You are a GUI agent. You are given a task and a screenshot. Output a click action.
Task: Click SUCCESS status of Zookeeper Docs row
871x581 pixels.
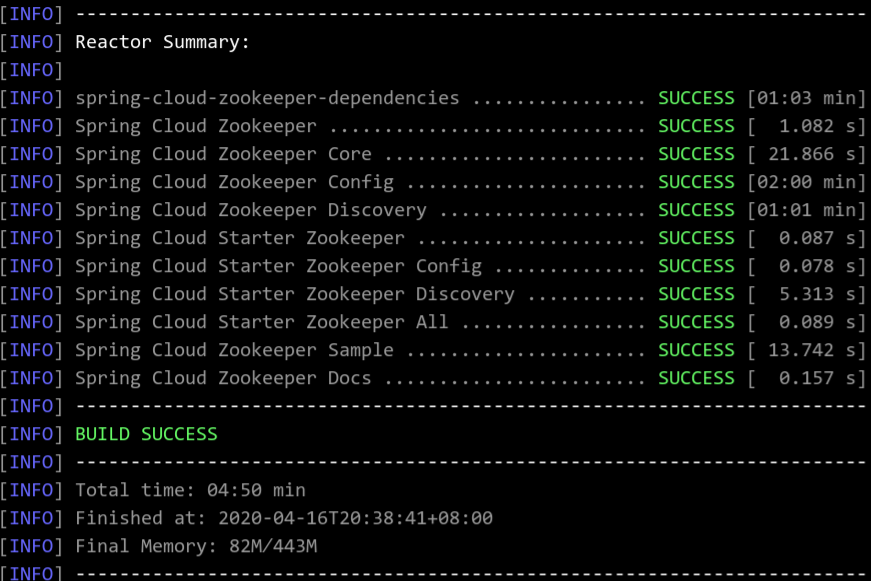[x=696, y=378]
